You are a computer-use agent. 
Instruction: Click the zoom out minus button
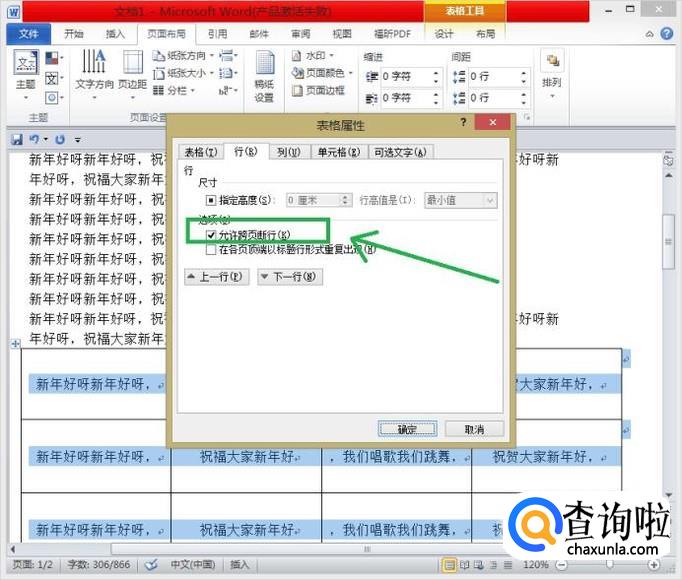(562, 565)
